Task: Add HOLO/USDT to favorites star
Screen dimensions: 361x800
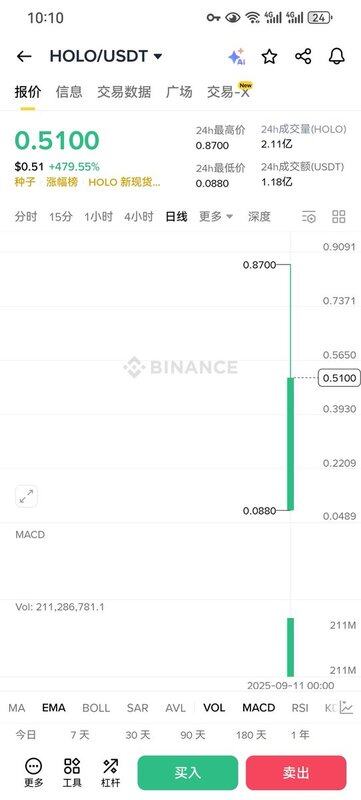Action: [269, 56]
